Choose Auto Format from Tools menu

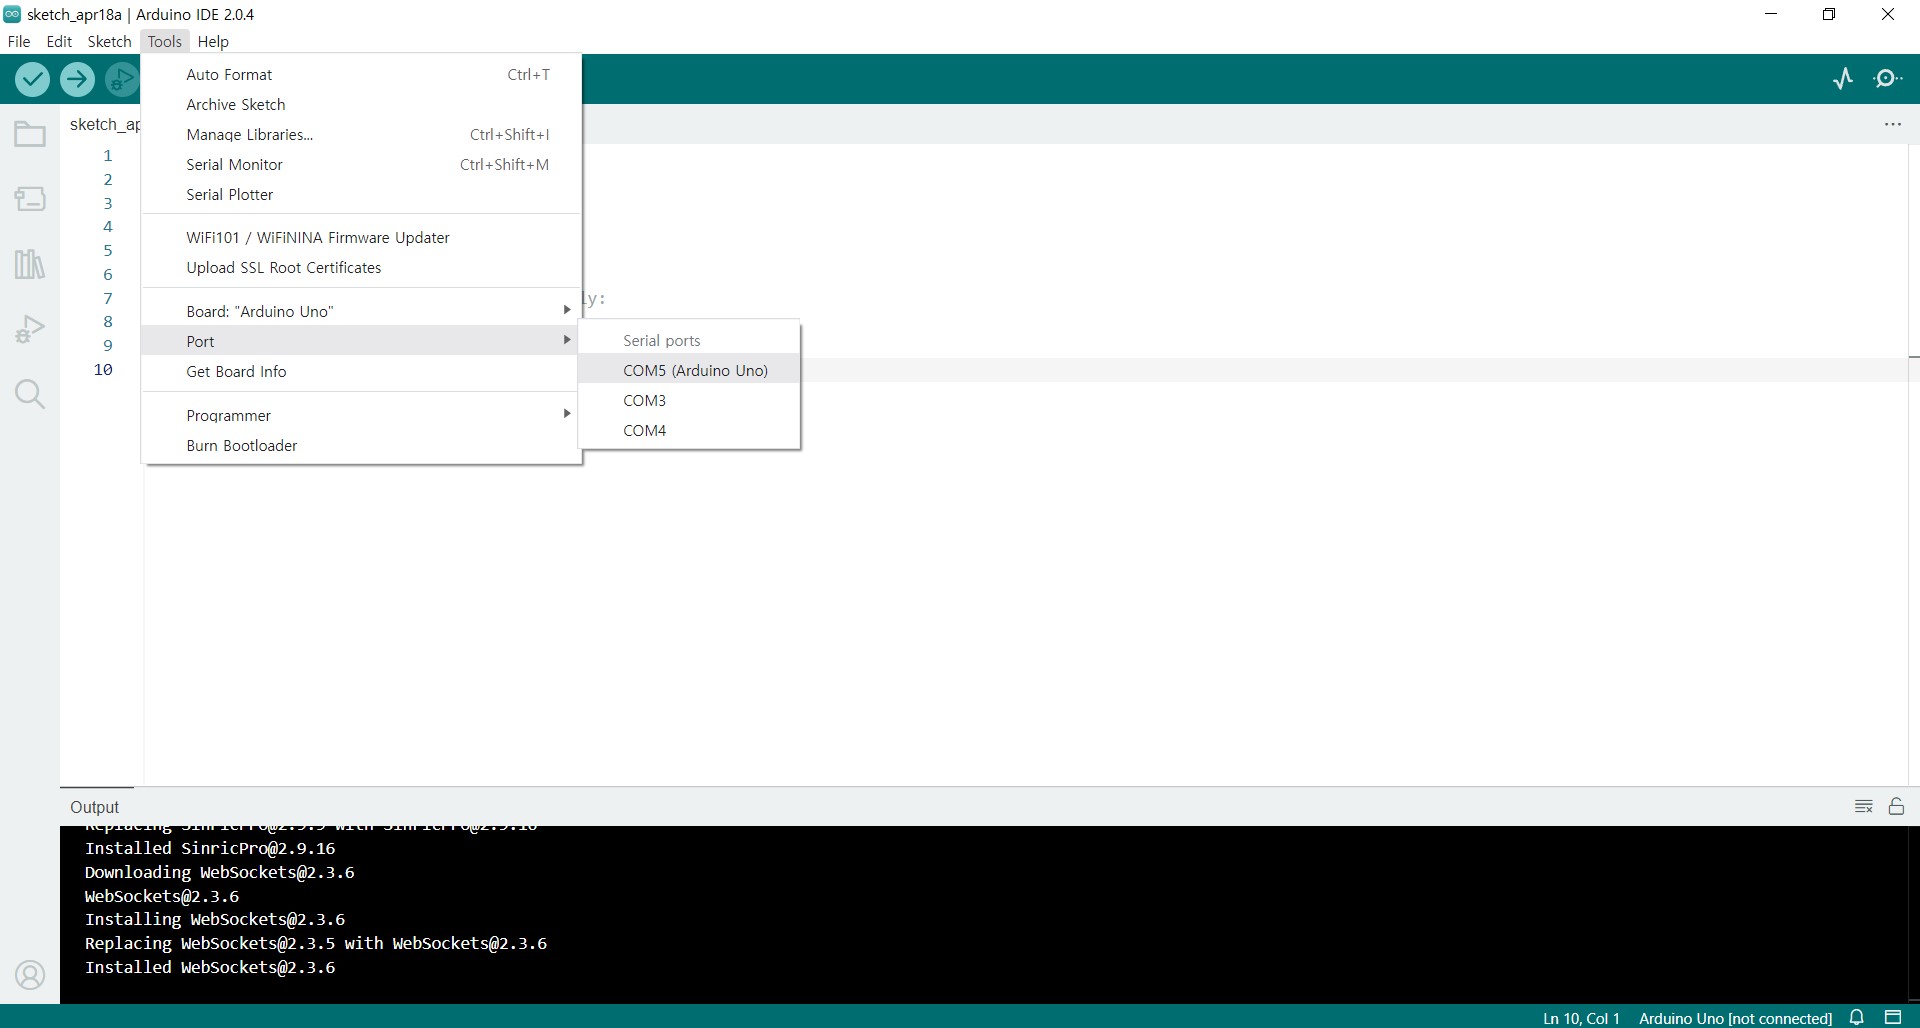[361, 74]
